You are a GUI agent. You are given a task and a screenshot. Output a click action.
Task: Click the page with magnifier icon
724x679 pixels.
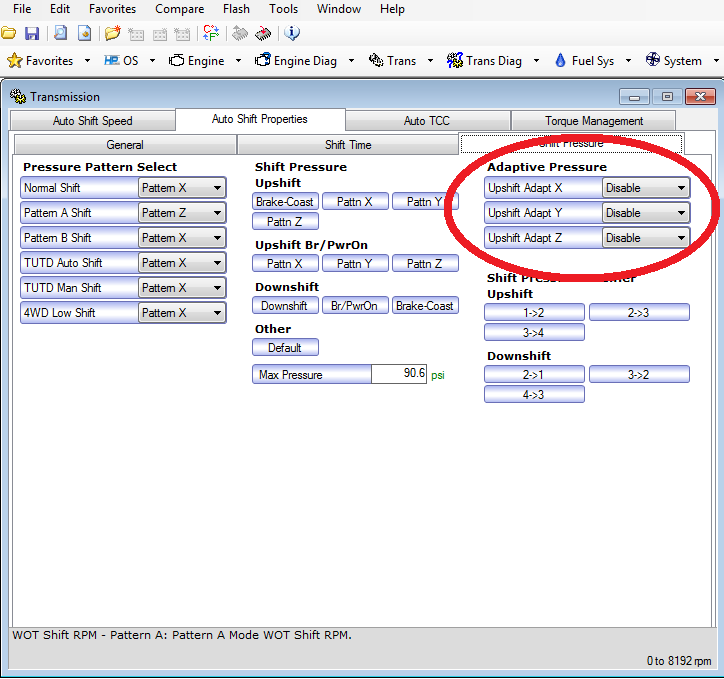(60, 33)
